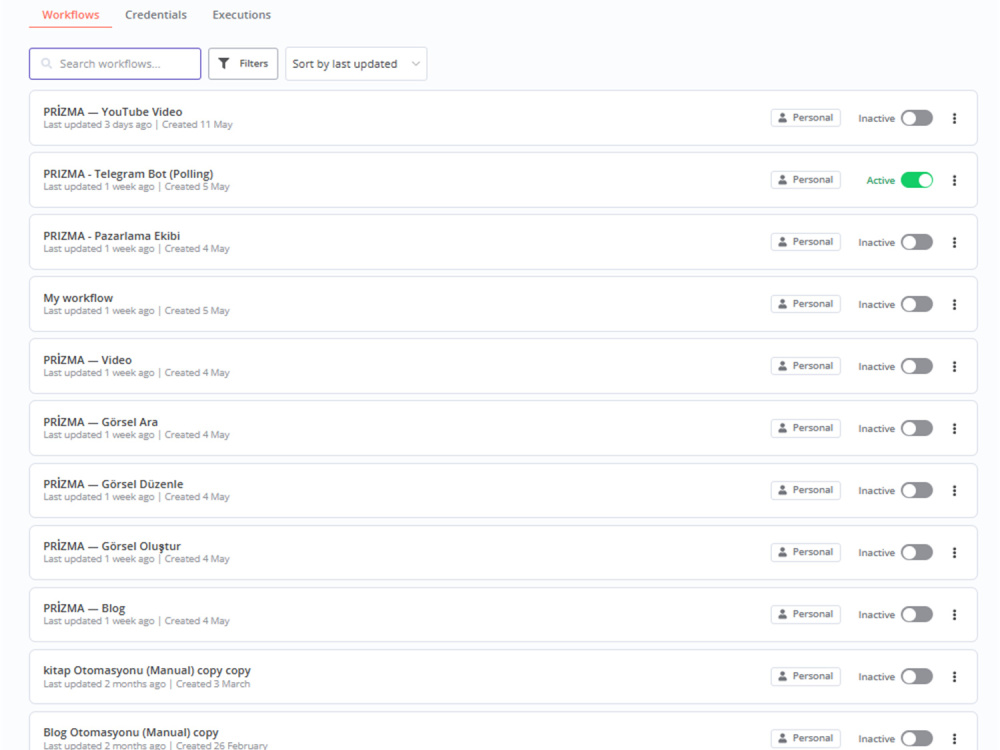Open the PRİZMA — Görsel Oluştur workflow

click(x=503, y=552)
